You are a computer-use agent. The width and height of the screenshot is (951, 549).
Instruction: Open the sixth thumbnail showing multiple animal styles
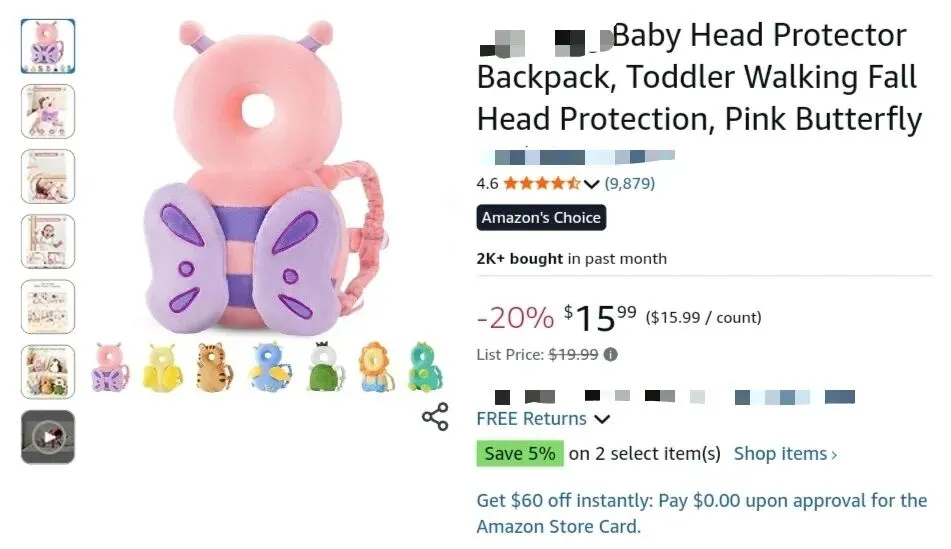tap(48, 371)
